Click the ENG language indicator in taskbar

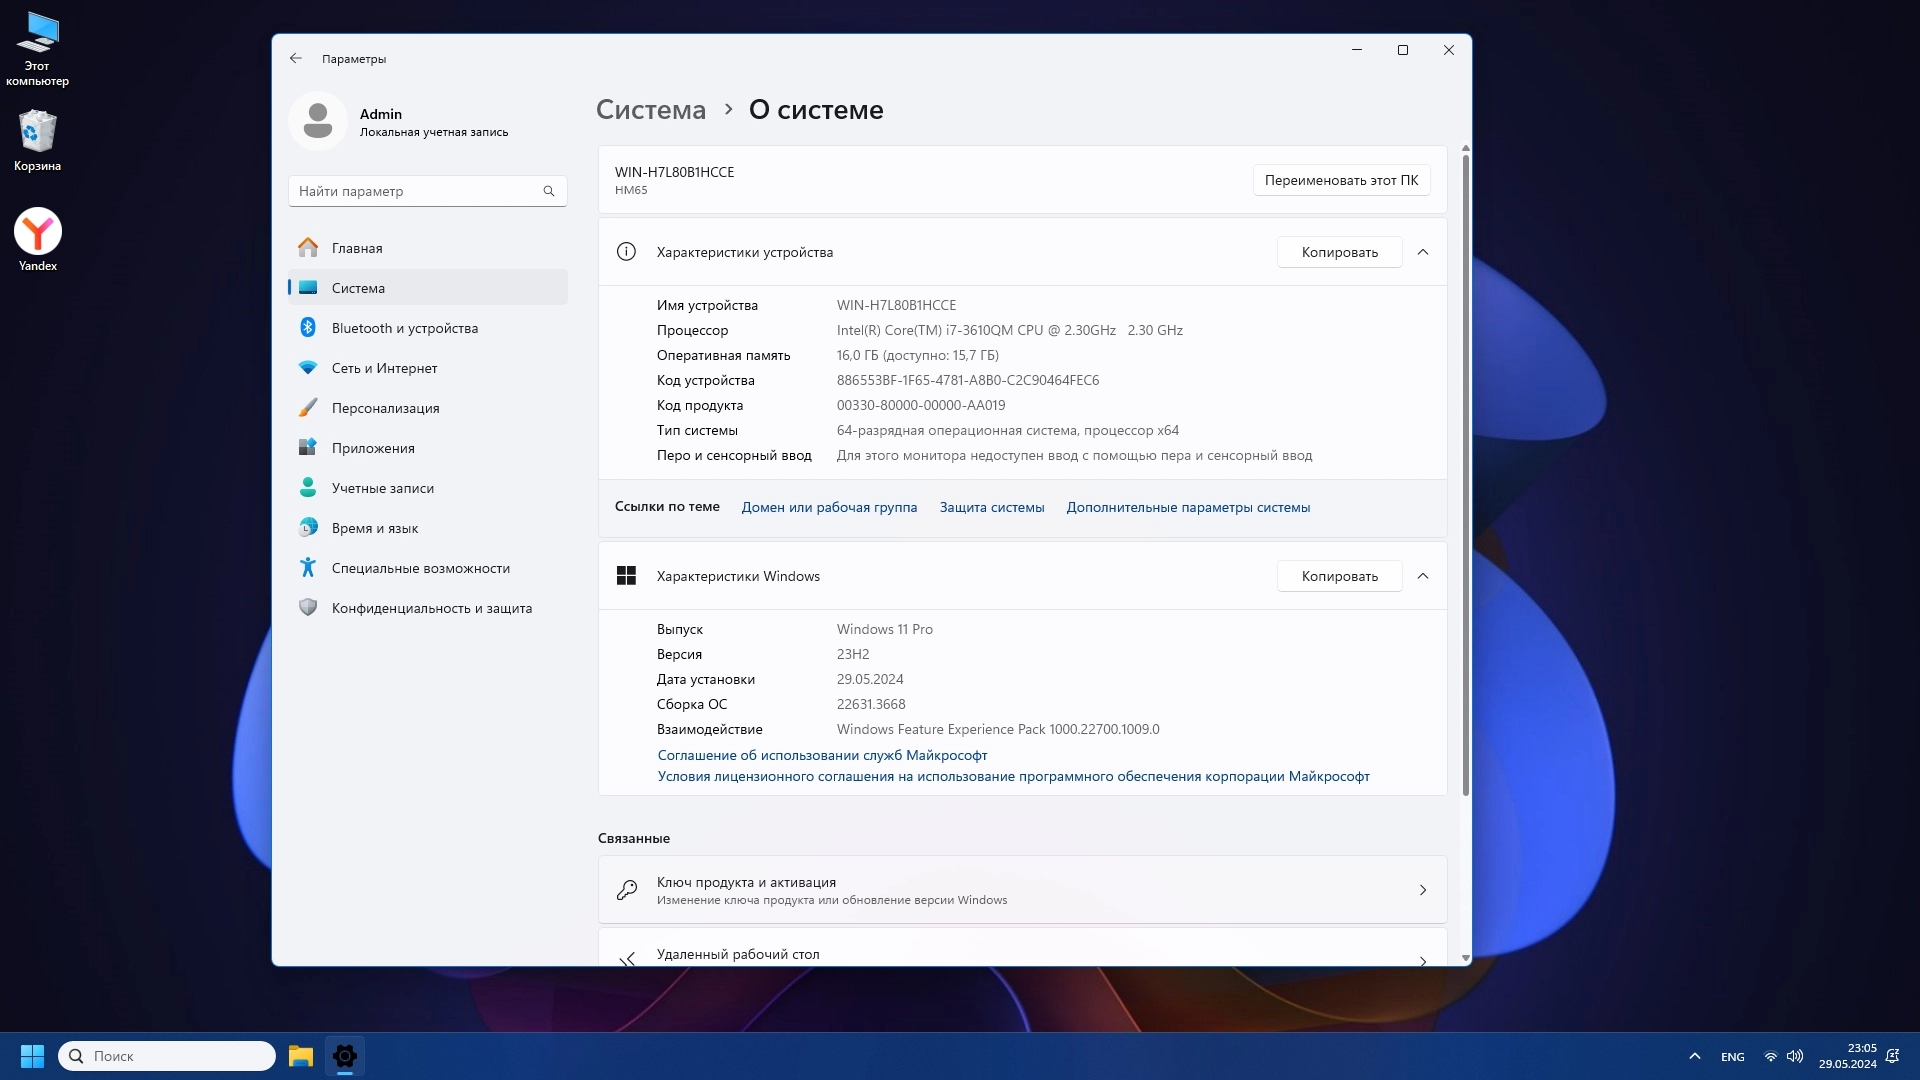click(1733, 1056)
